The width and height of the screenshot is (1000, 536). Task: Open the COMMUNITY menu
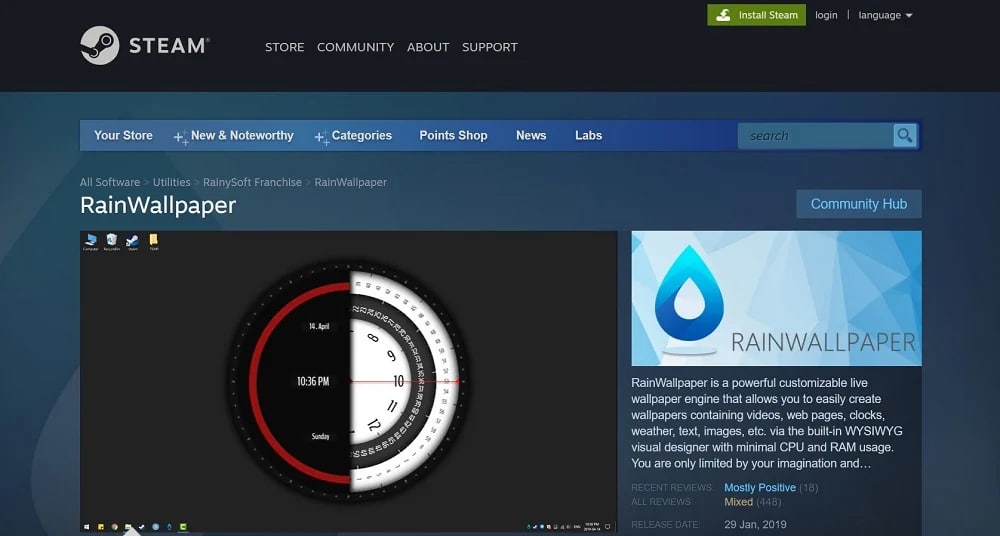pyautogui.click(x=355, y=47)
